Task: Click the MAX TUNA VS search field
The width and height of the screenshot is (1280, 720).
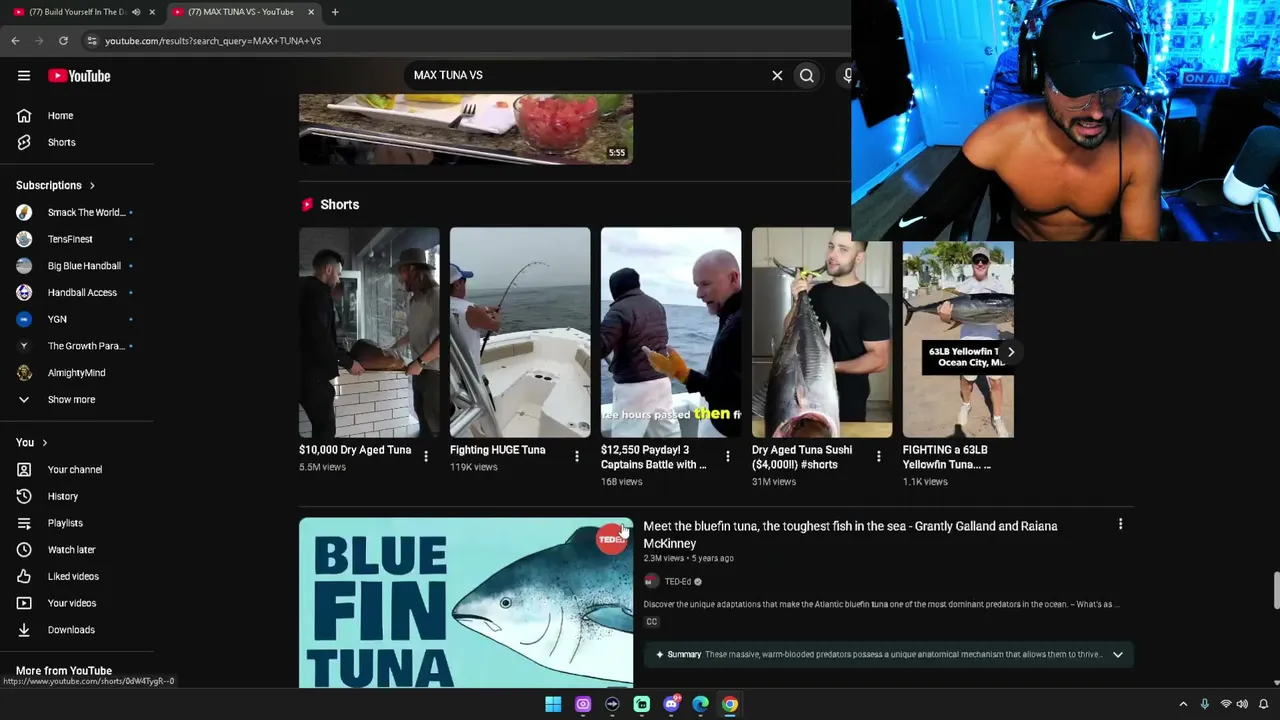Action: (585, 75)
